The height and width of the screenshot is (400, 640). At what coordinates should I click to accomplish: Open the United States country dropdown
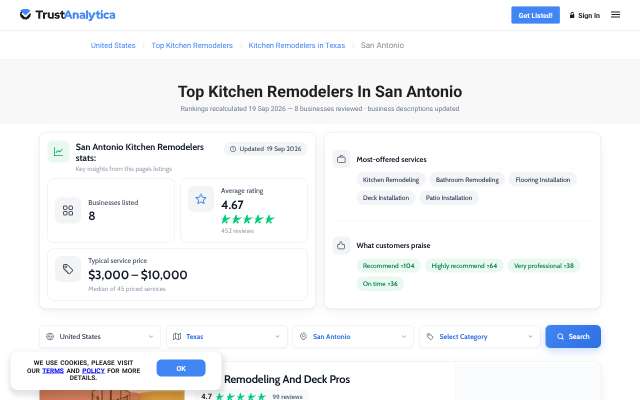pos(100,336)
